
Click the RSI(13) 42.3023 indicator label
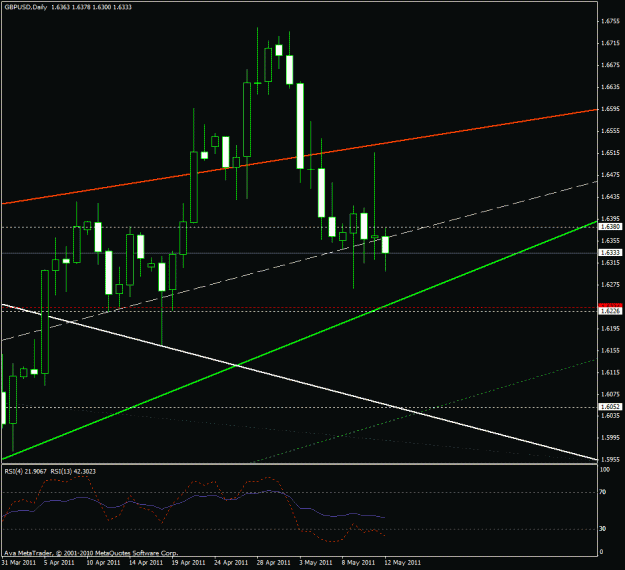[x=73, y=472]
